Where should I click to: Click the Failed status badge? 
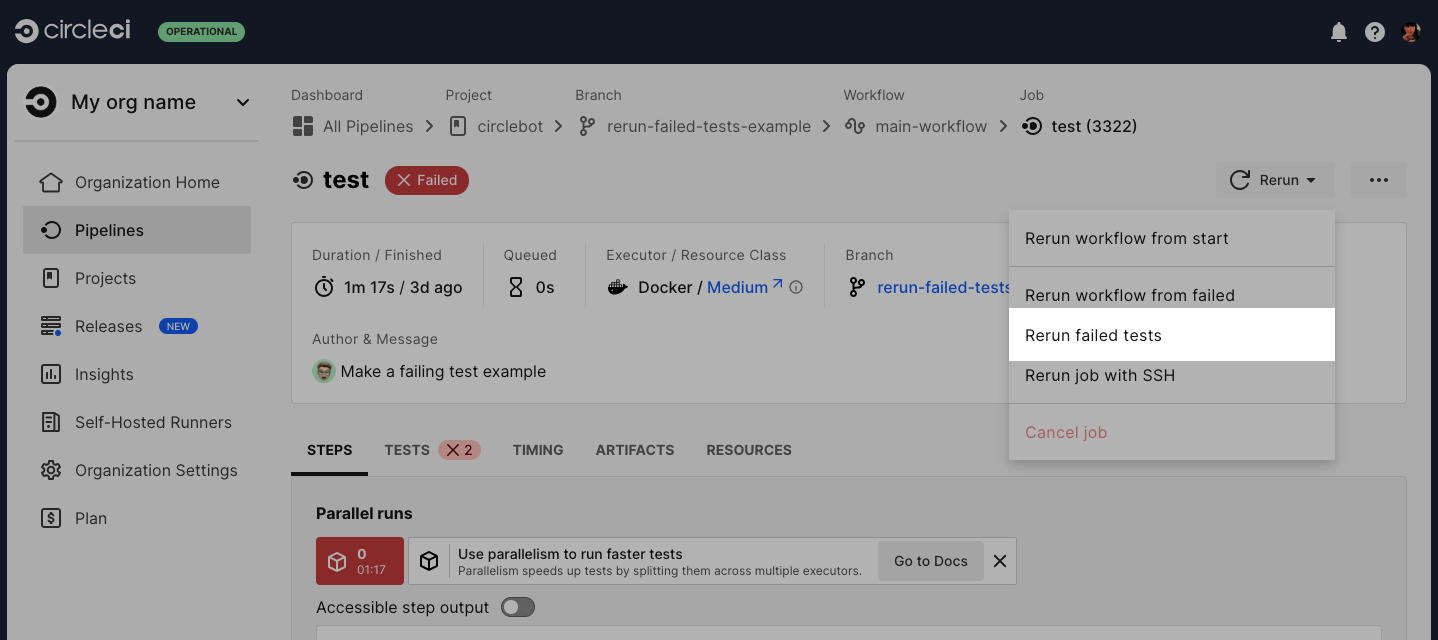pyautogui.click(x=427, y=180)
